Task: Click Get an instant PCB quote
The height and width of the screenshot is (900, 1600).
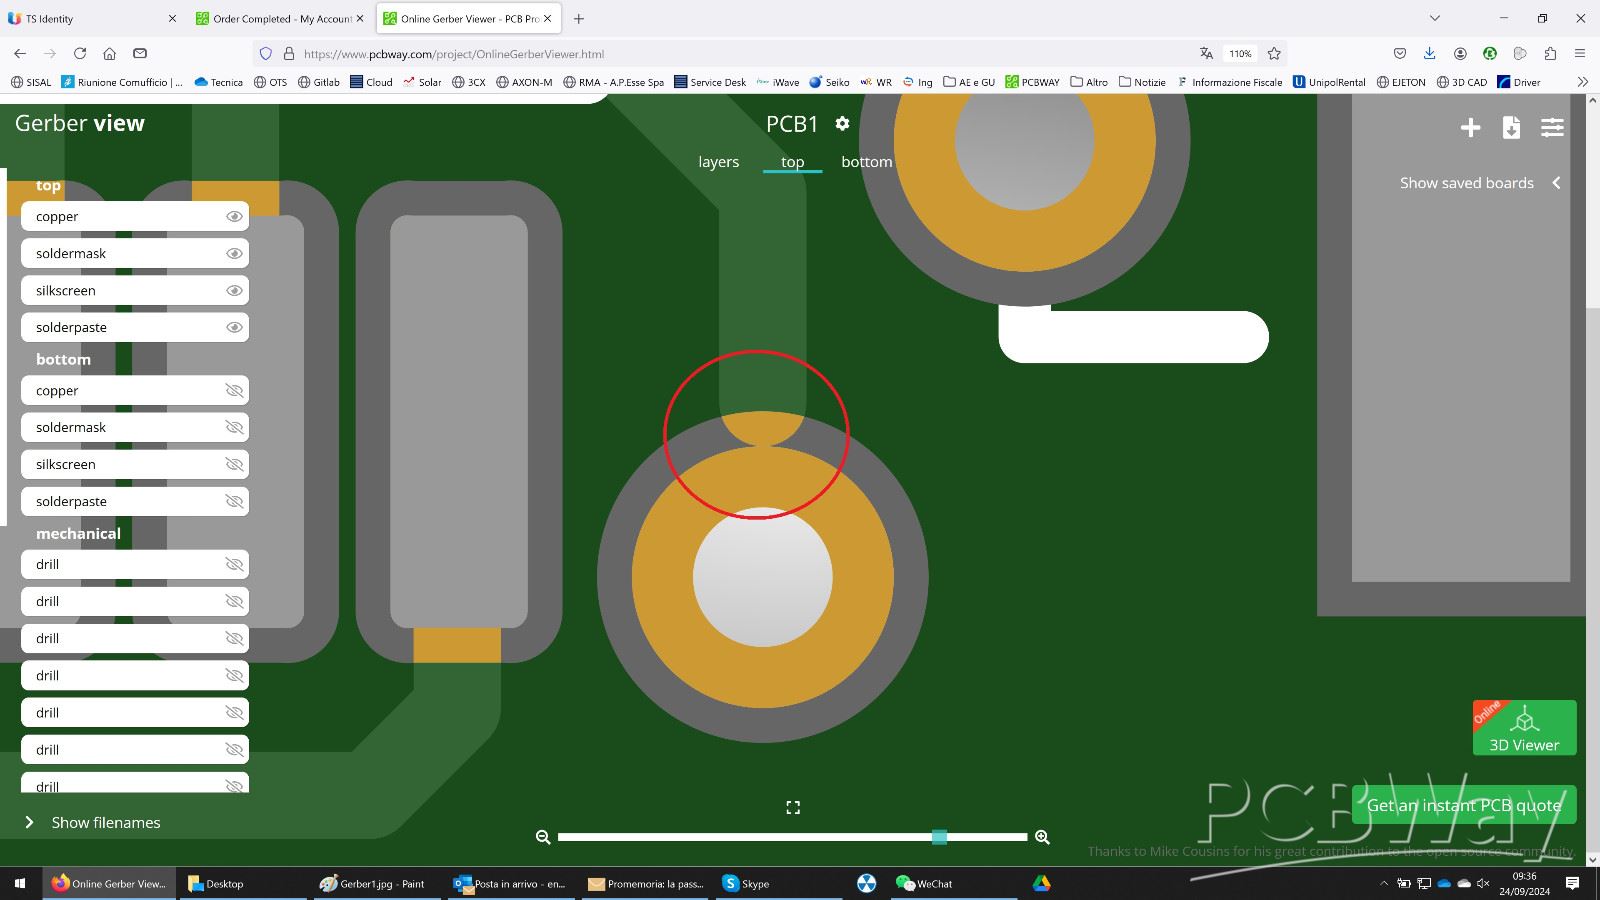Action: (1463, 805)
